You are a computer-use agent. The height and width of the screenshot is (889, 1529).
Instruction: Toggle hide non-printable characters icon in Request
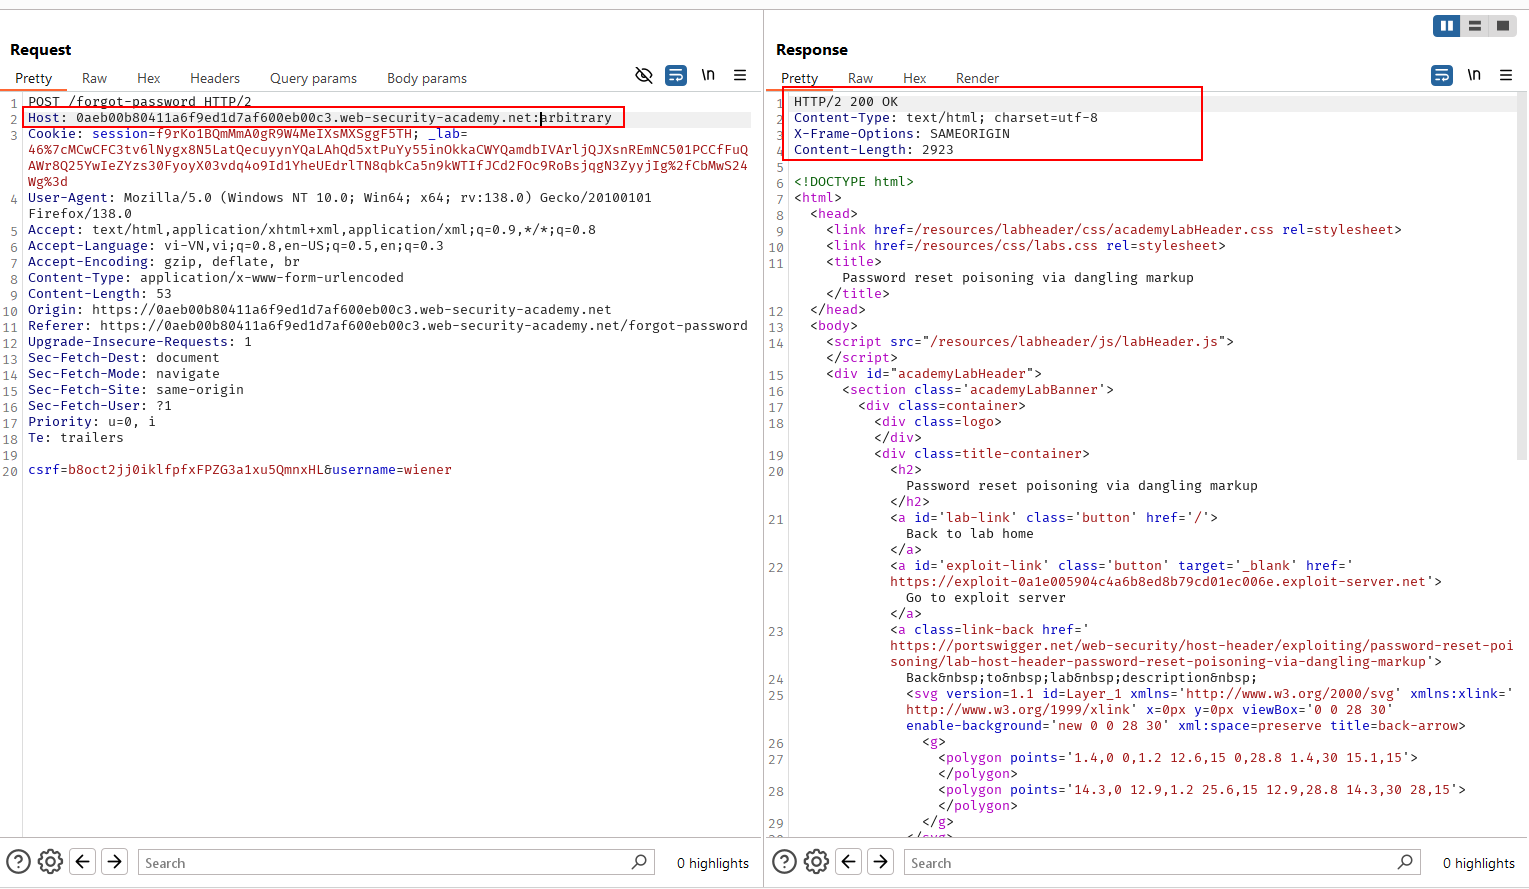[644, 75]
